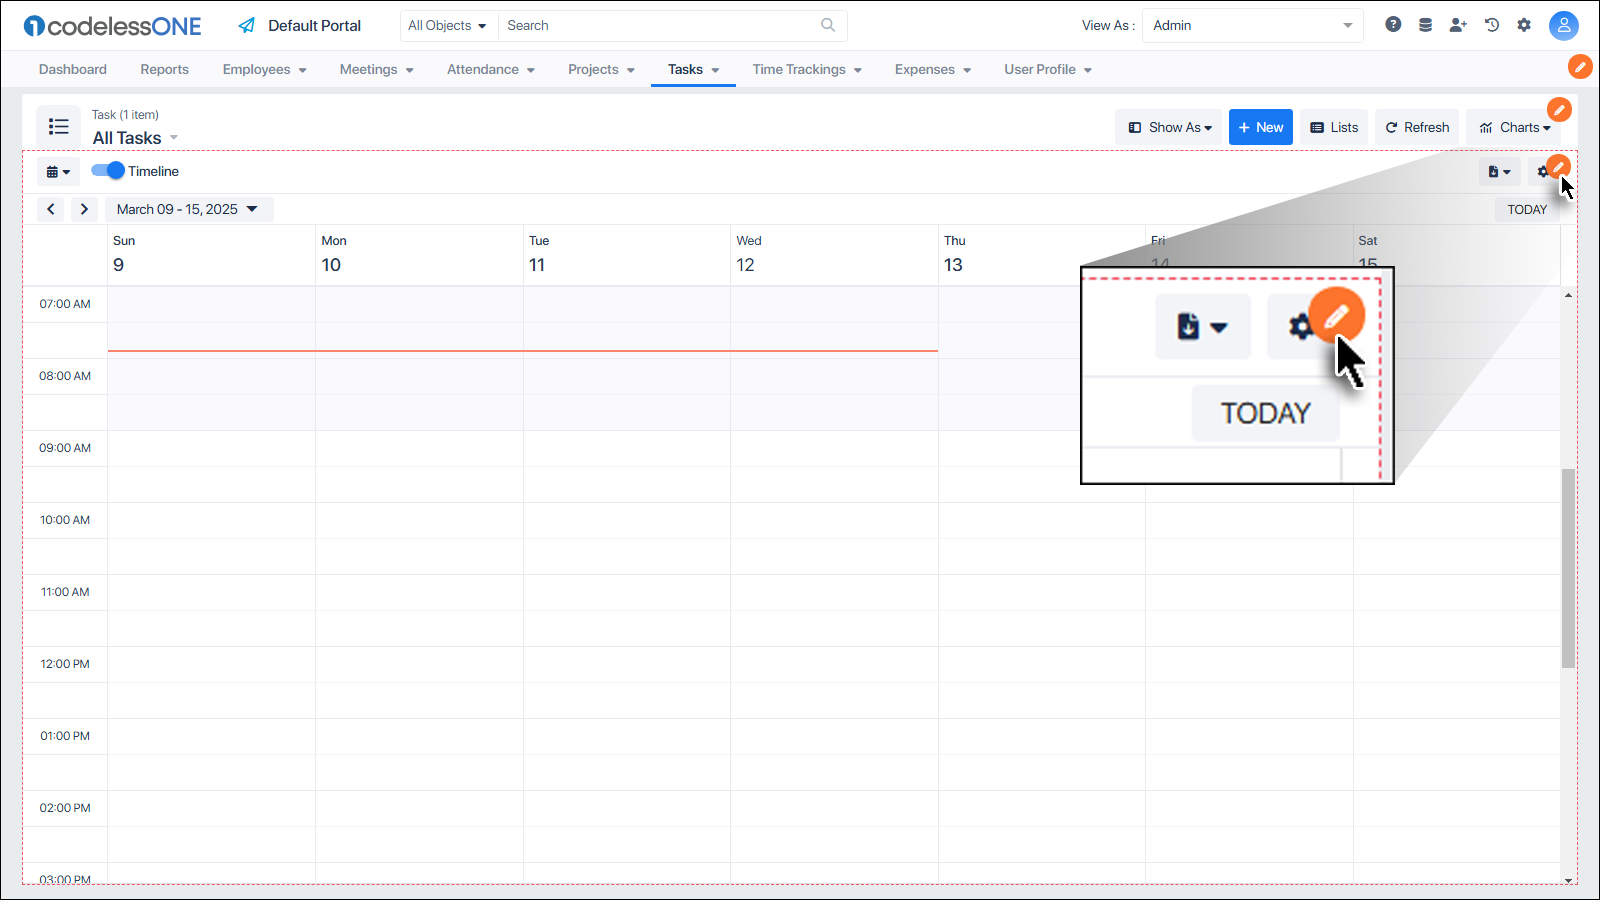Screen dimensions: 1600x900
Task: Open the help question mark icon
Action: point(1393,25)
